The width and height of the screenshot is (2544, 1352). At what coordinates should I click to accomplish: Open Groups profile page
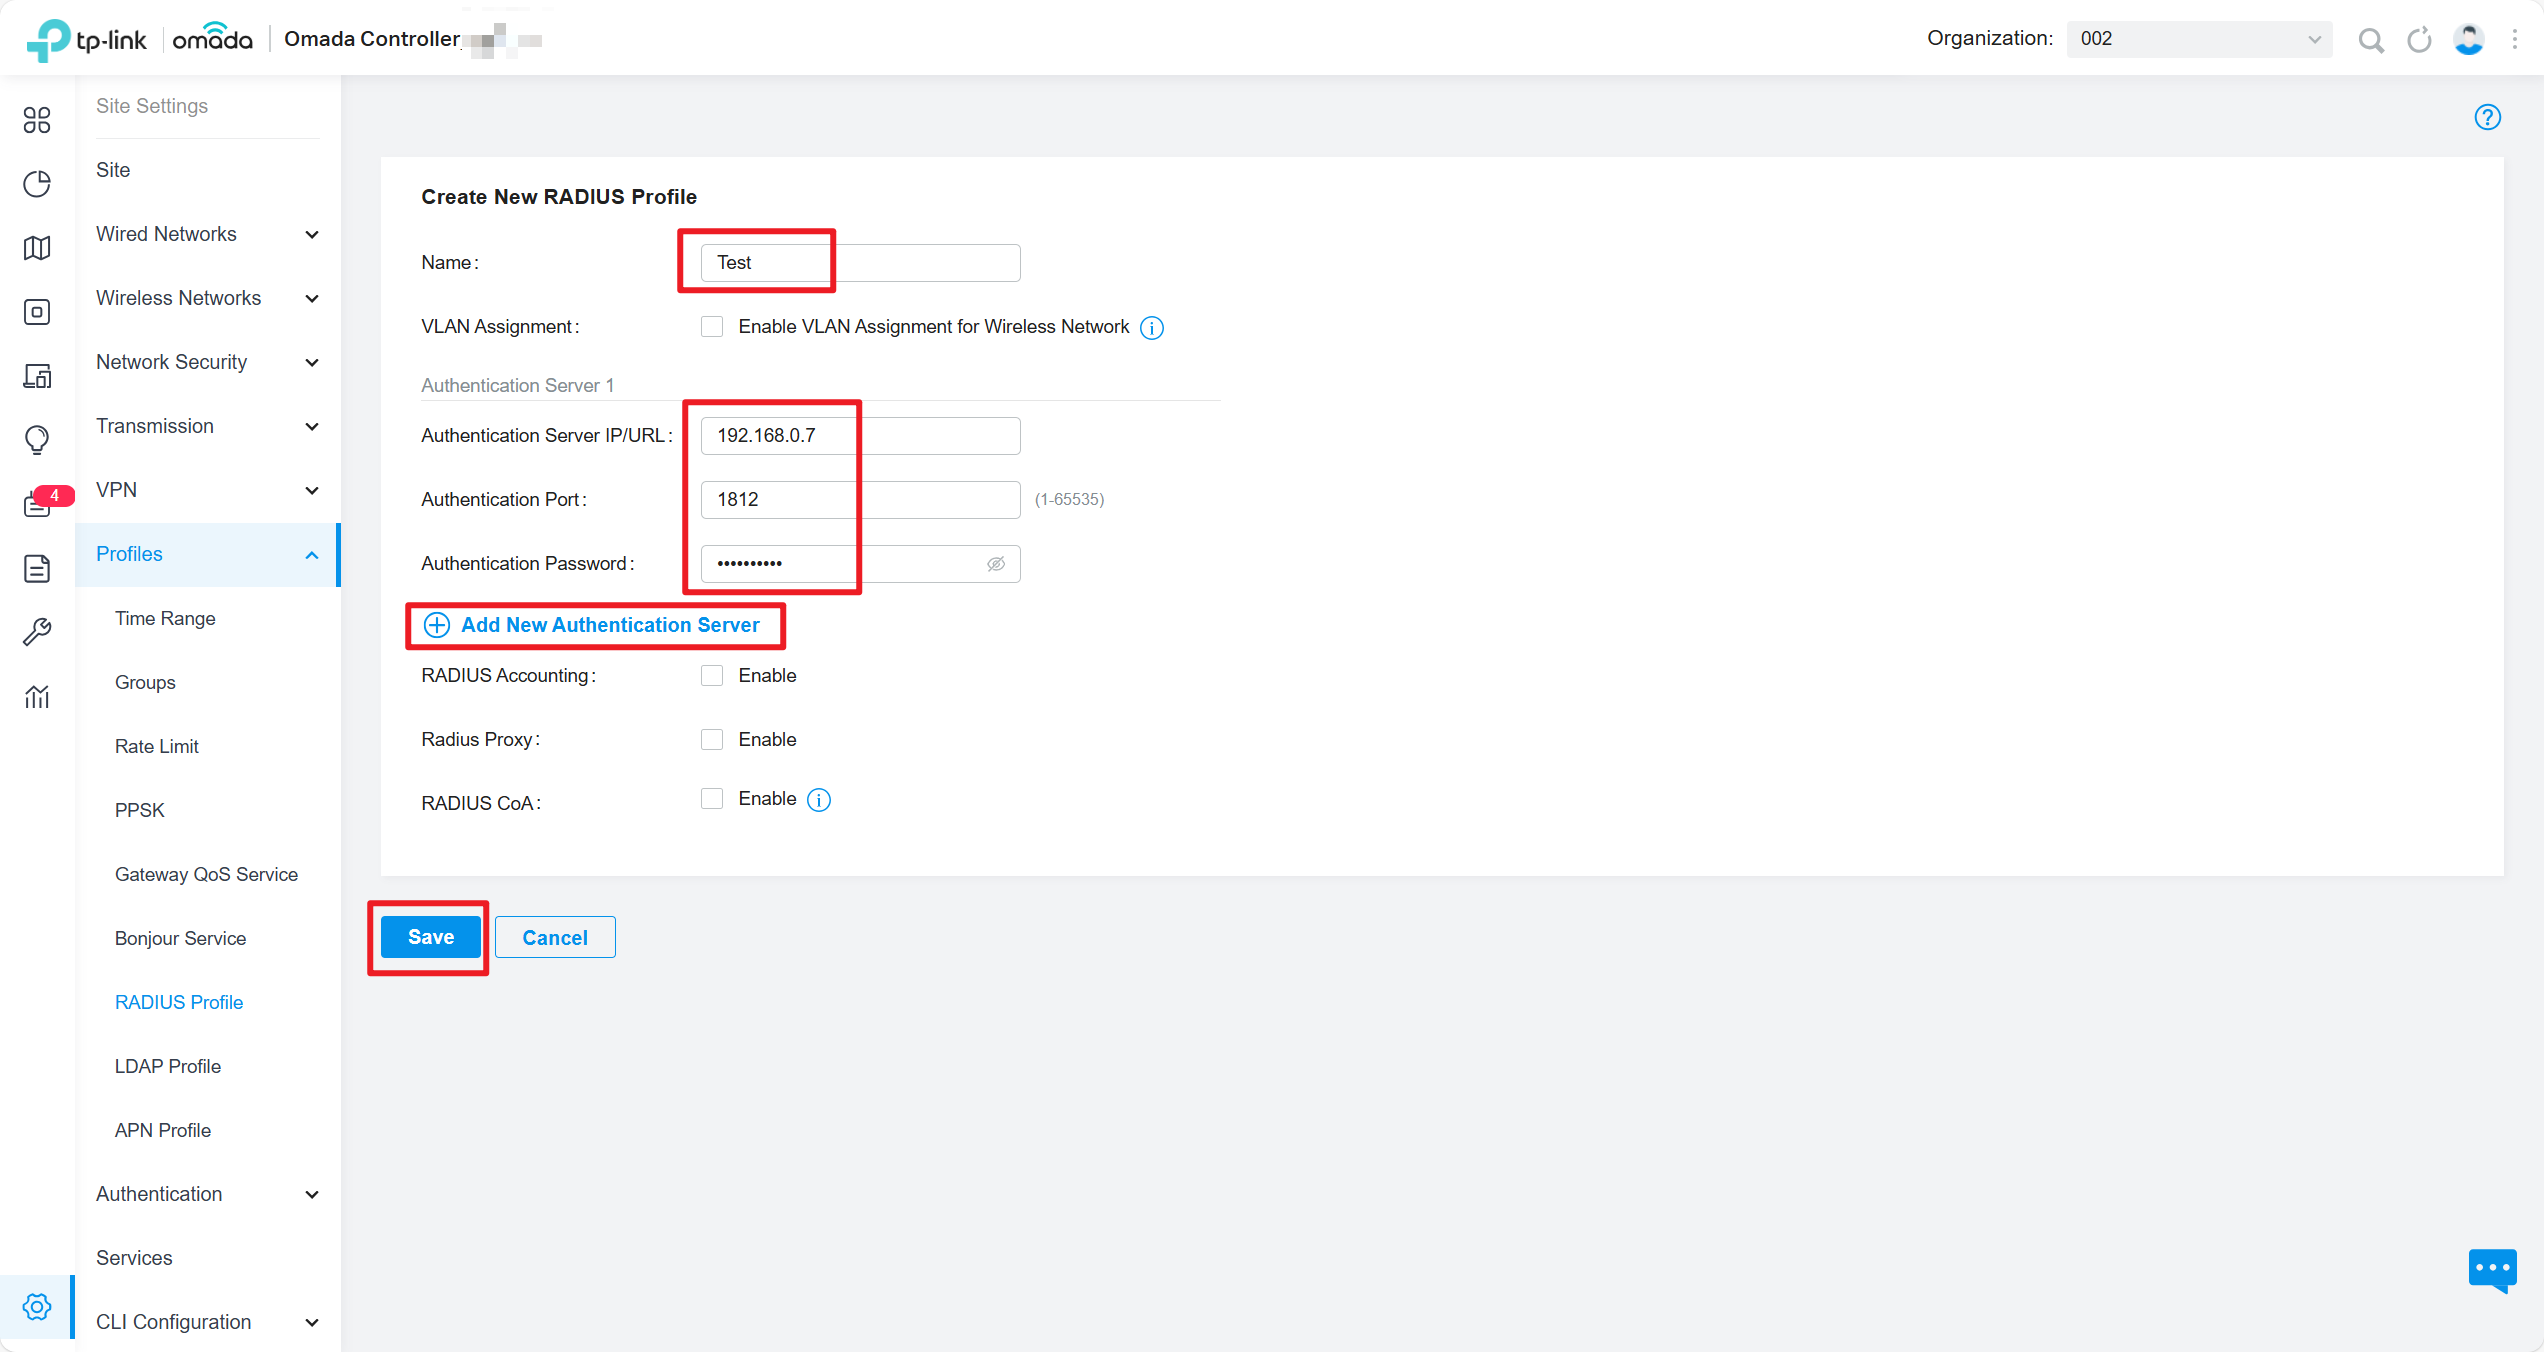(145, 683)
